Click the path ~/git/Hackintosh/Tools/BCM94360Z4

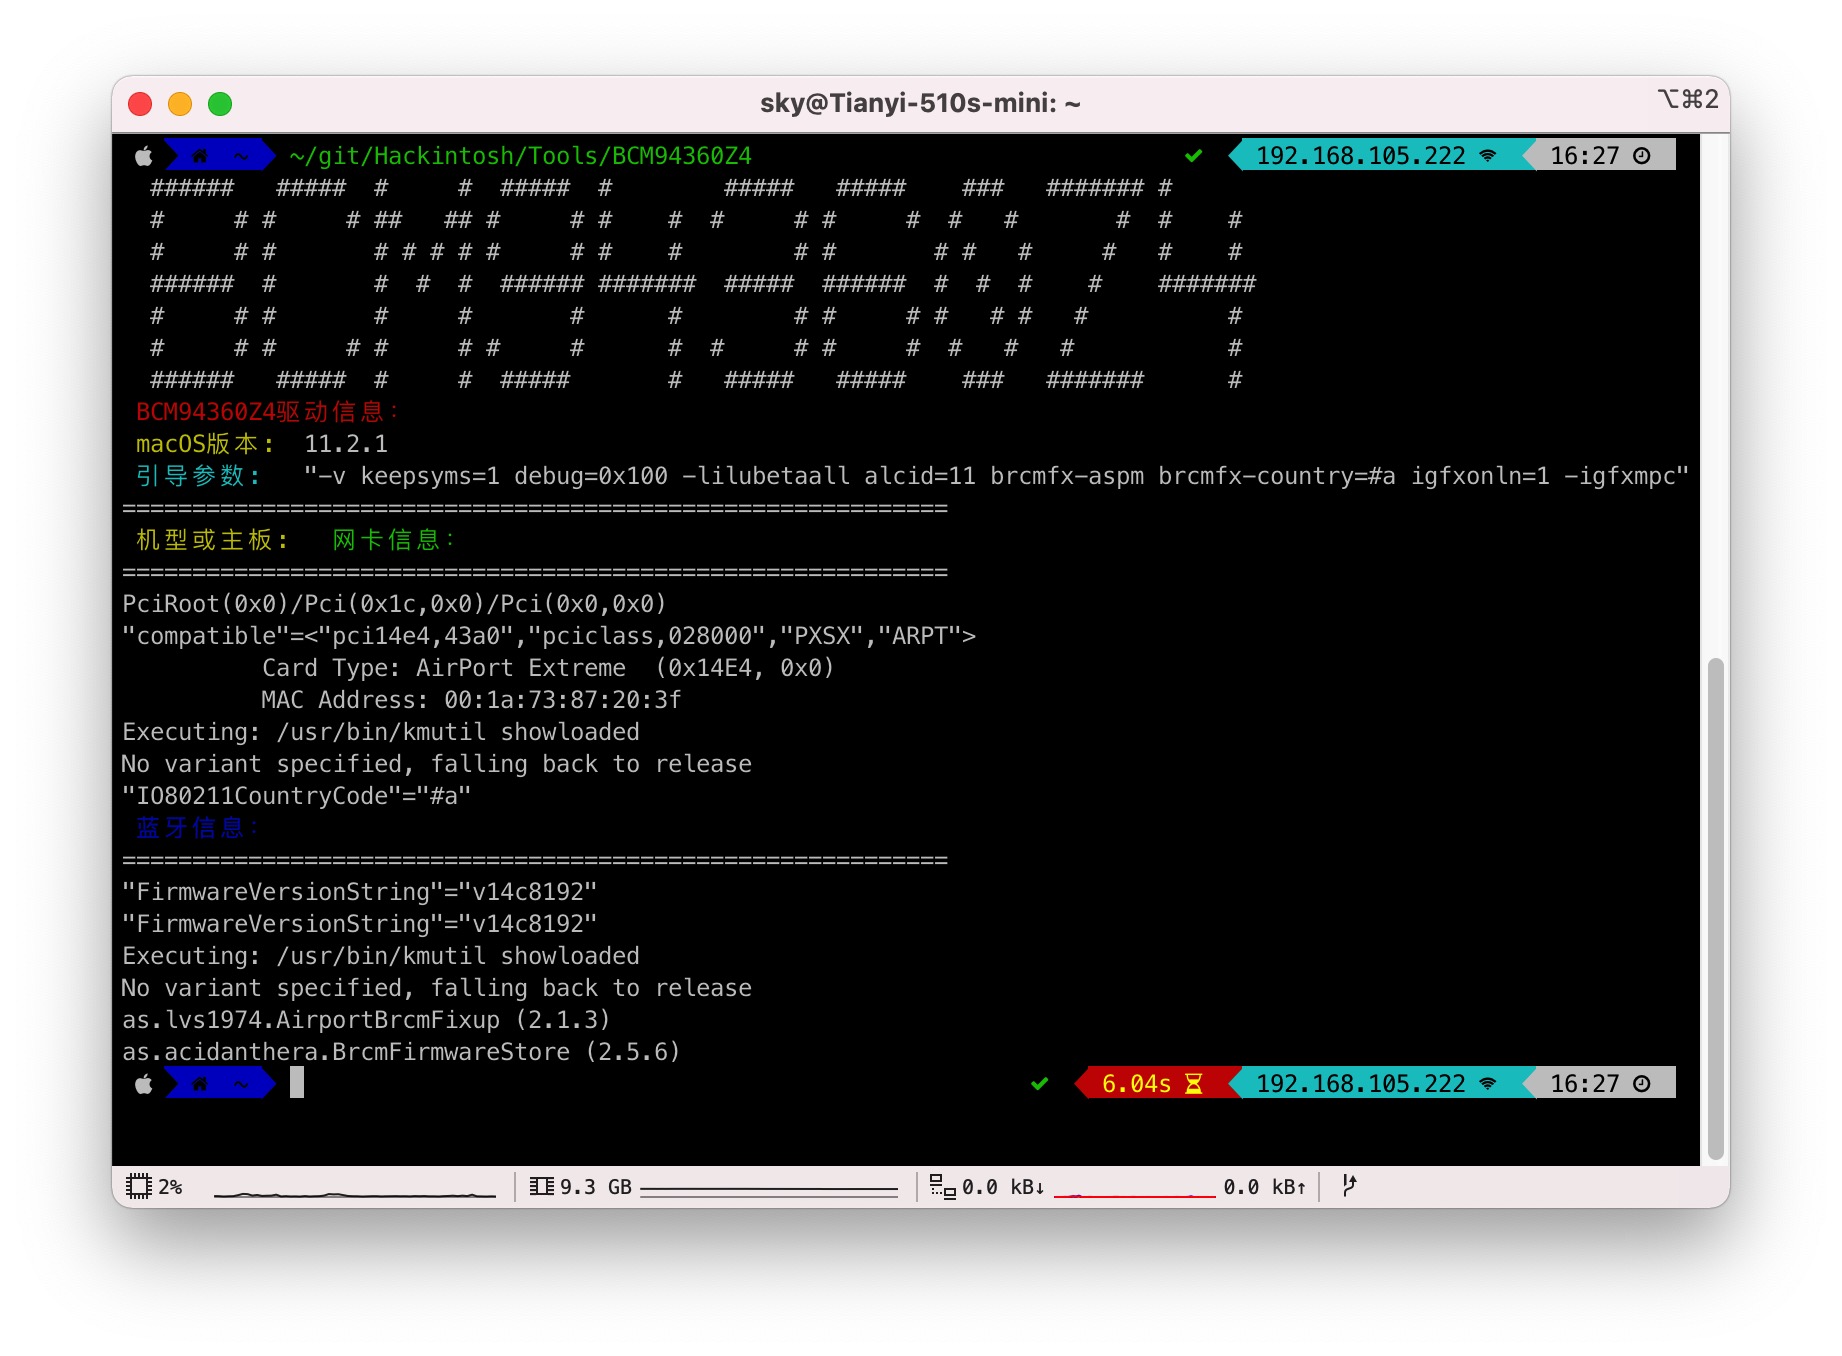520,156
